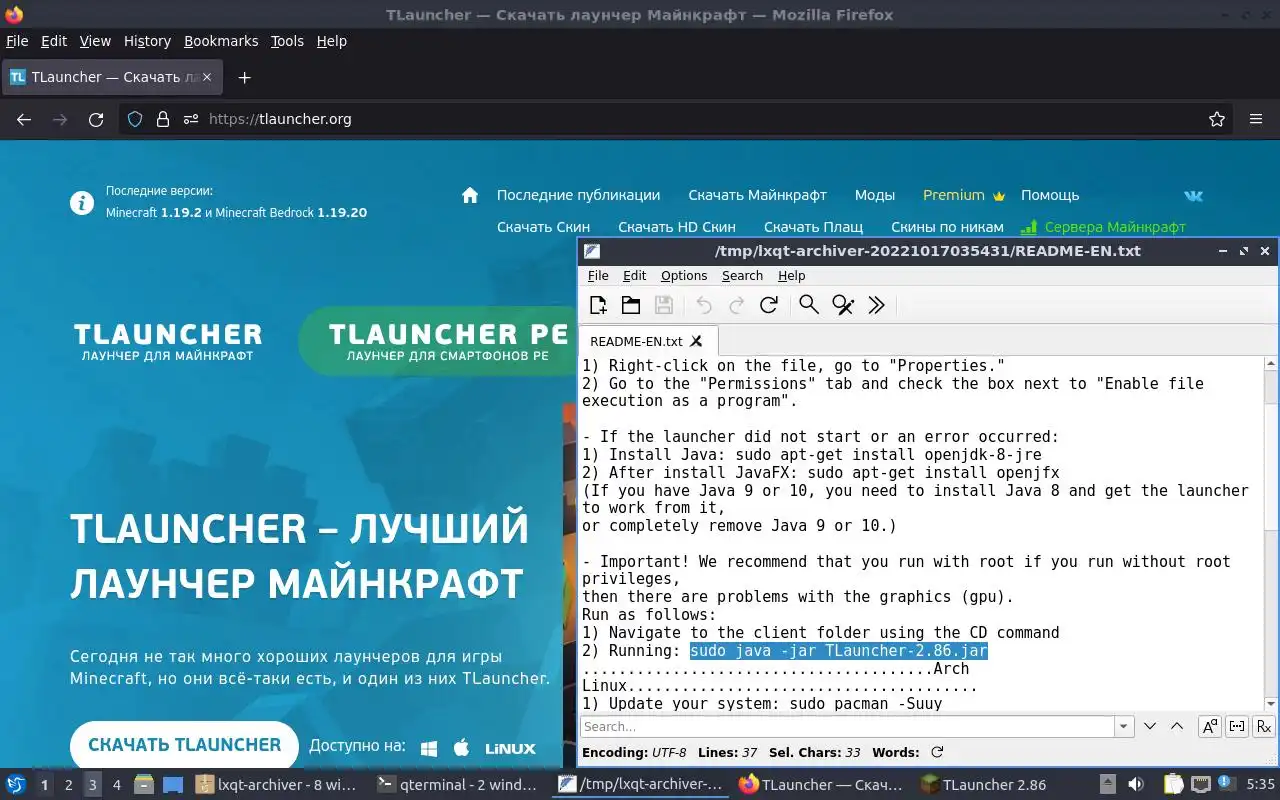Open Firefox hamburger application menu
Viewport: 1280px width, 800px height.
pos(1256,119)
